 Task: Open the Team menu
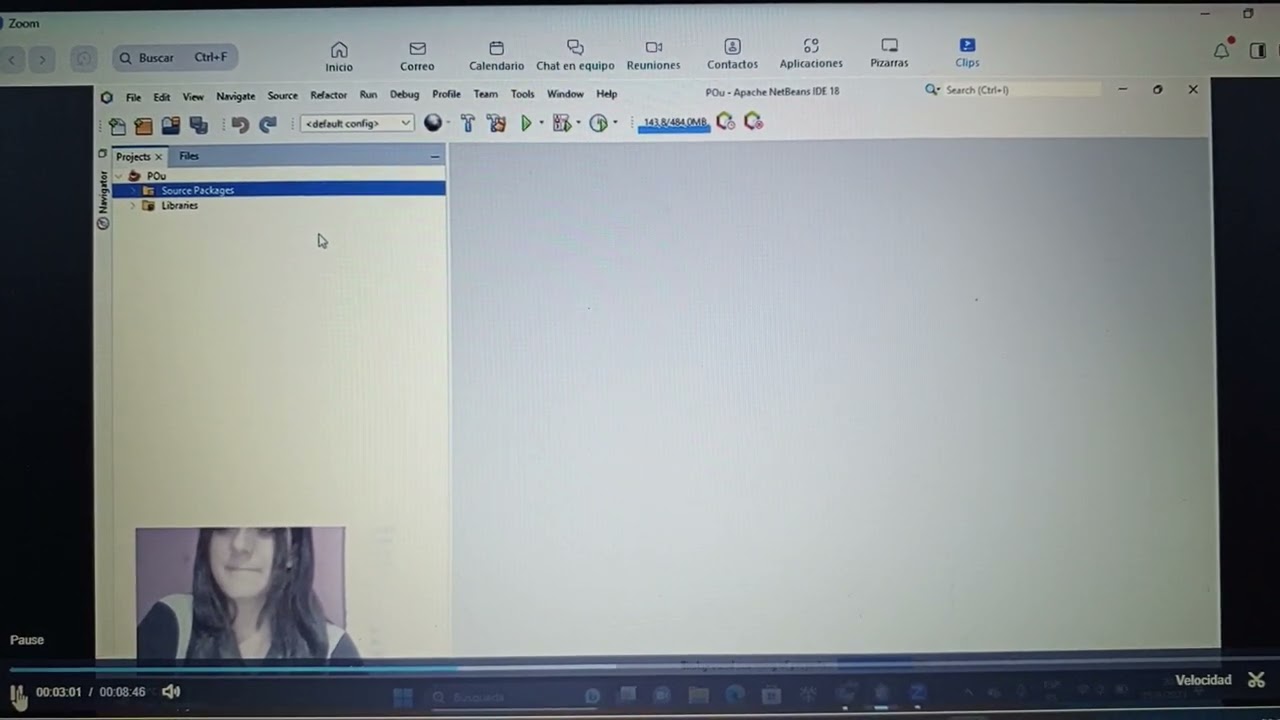pyautogui.click(x=485, y=94)
